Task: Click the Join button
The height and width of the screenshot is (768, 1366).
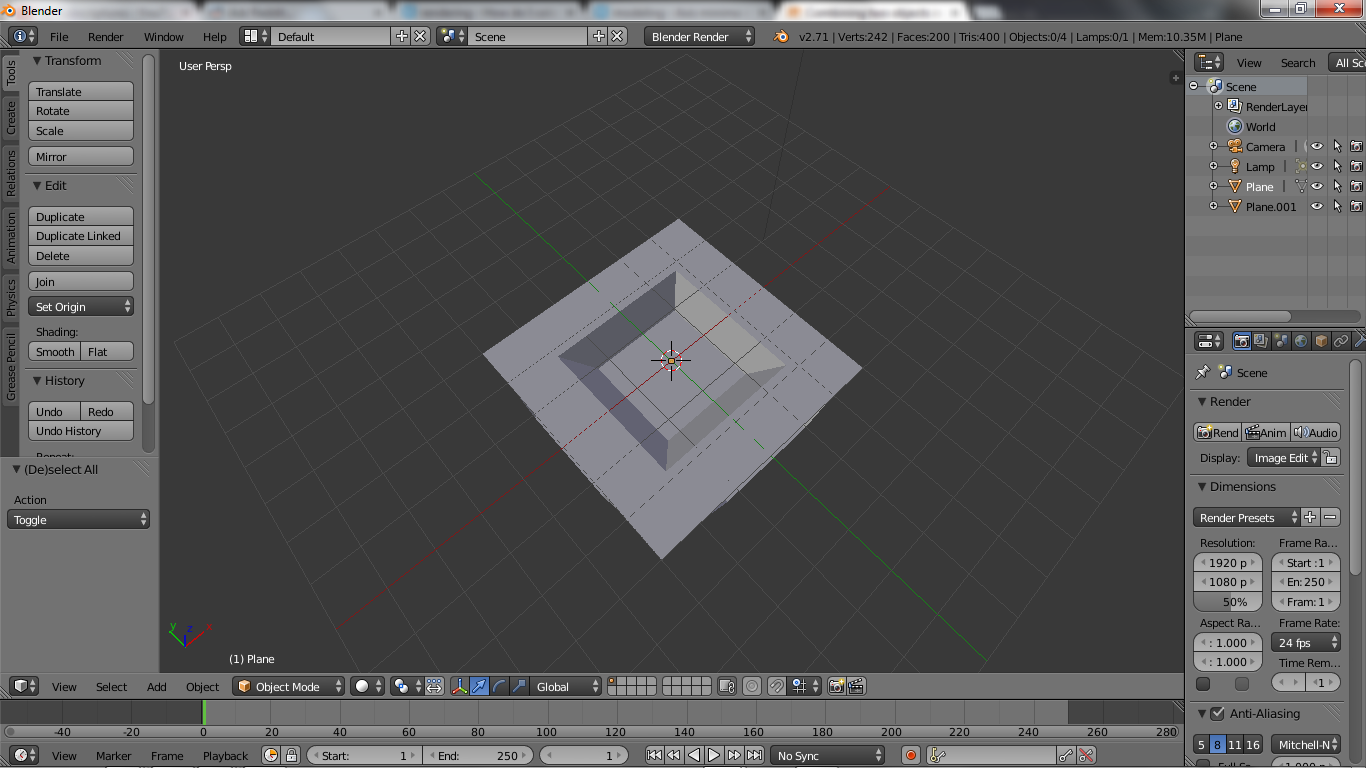Action: tap(81, 281)
